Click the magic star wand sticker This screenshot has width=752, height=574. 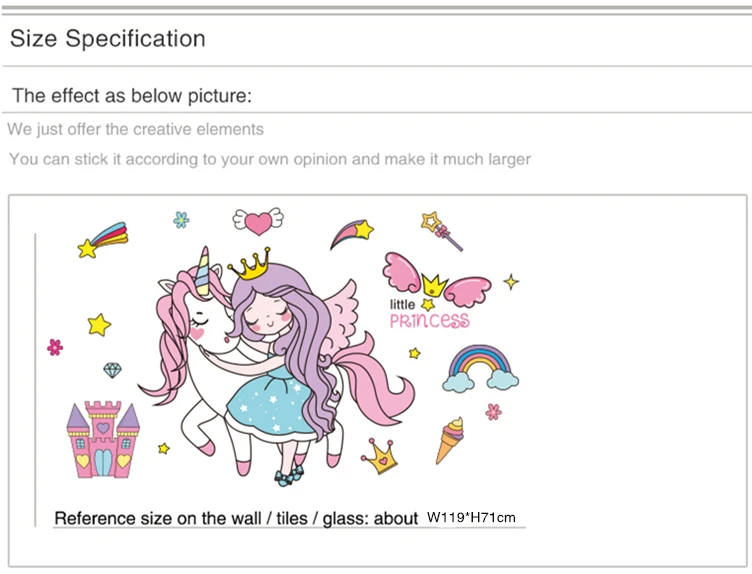[x=442, y=229]
